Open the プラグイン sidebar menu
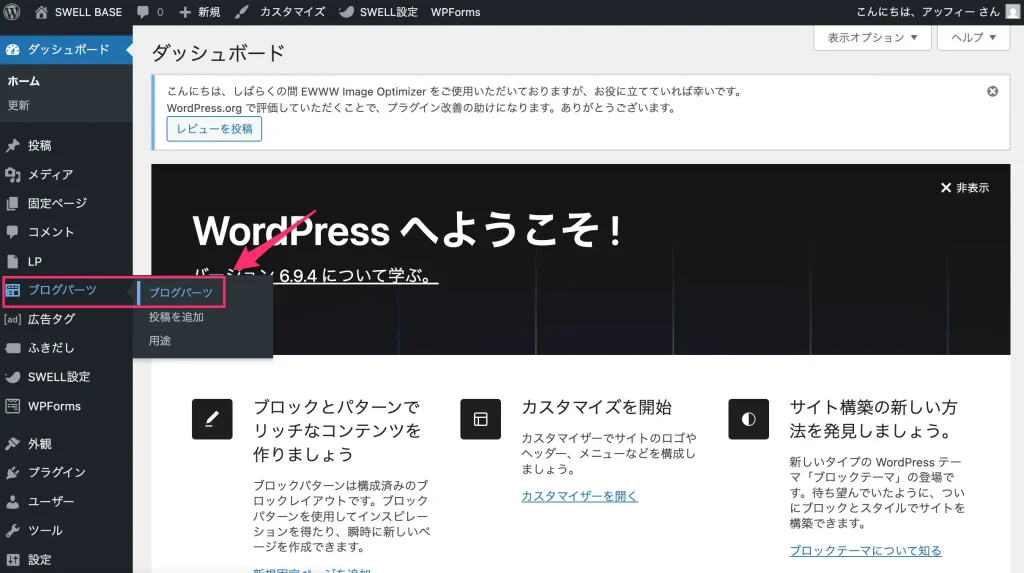The width and height of the screenshot is (1024, 573). tap(56, 472)
